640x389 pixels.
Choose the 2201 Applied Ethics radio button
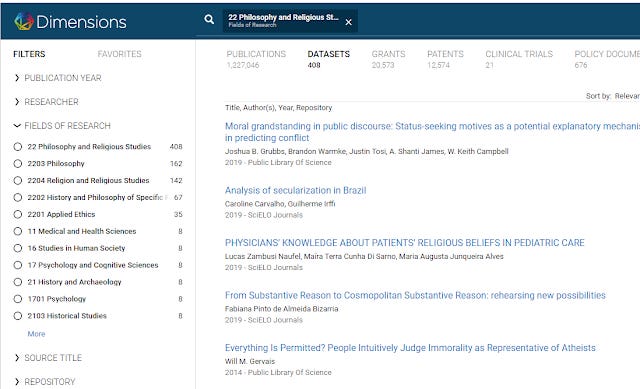click(18, 214)
